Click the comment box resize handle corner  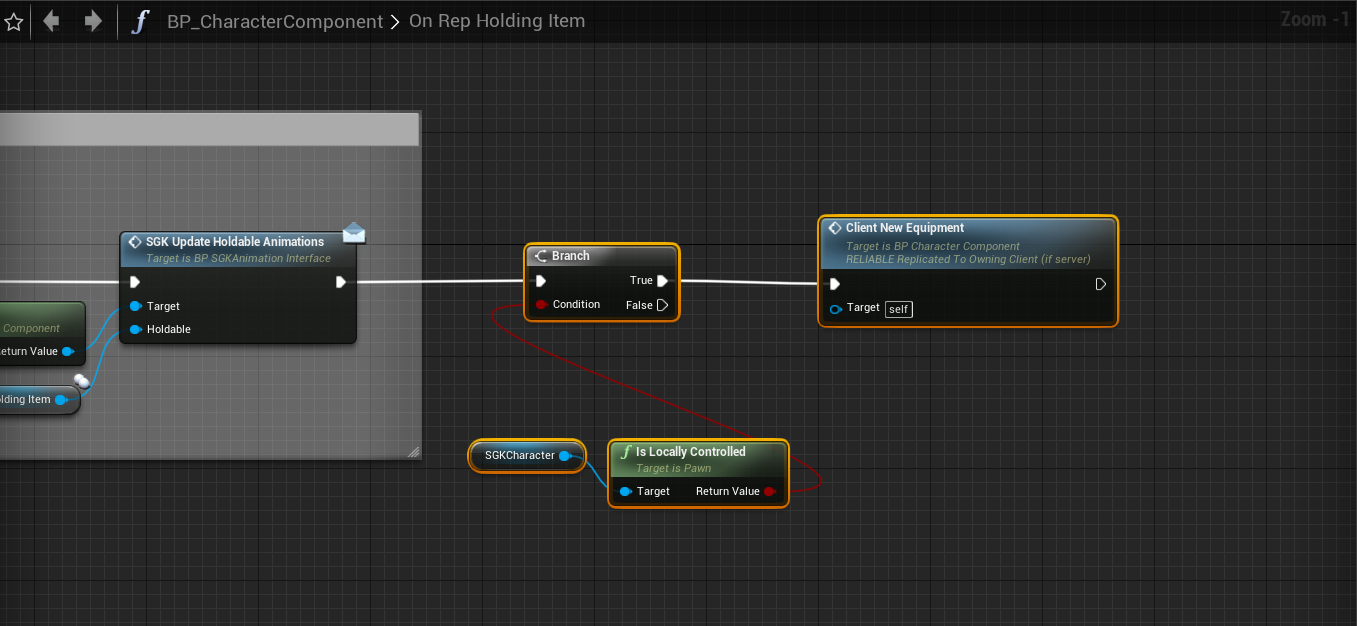tap(413, 453)
